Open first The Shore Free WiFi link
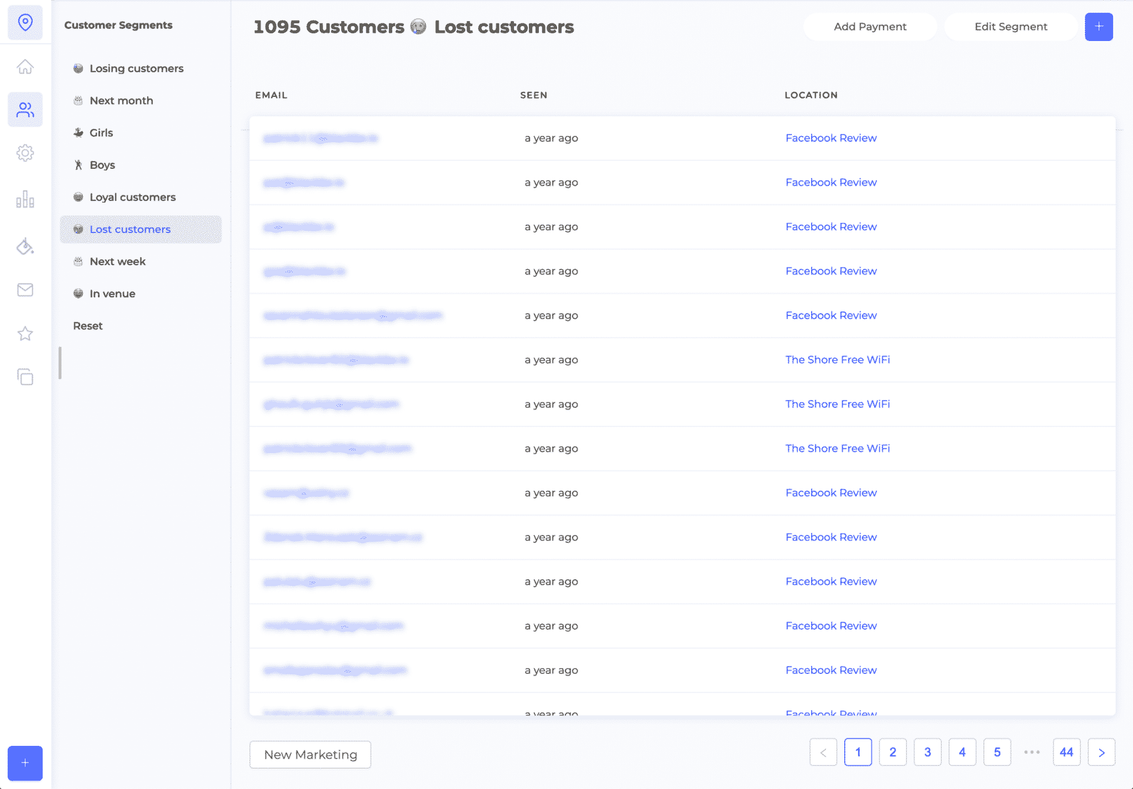 (x=837, y=360)
